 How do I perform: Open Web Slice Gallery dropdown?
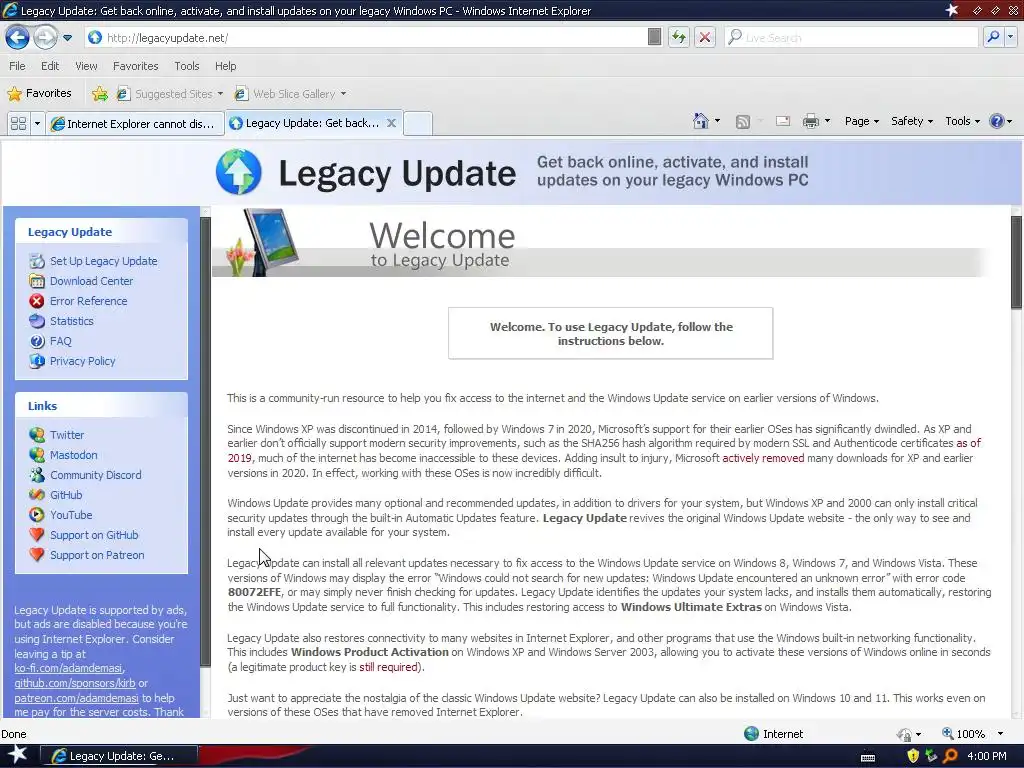click(x=291, y=94)
